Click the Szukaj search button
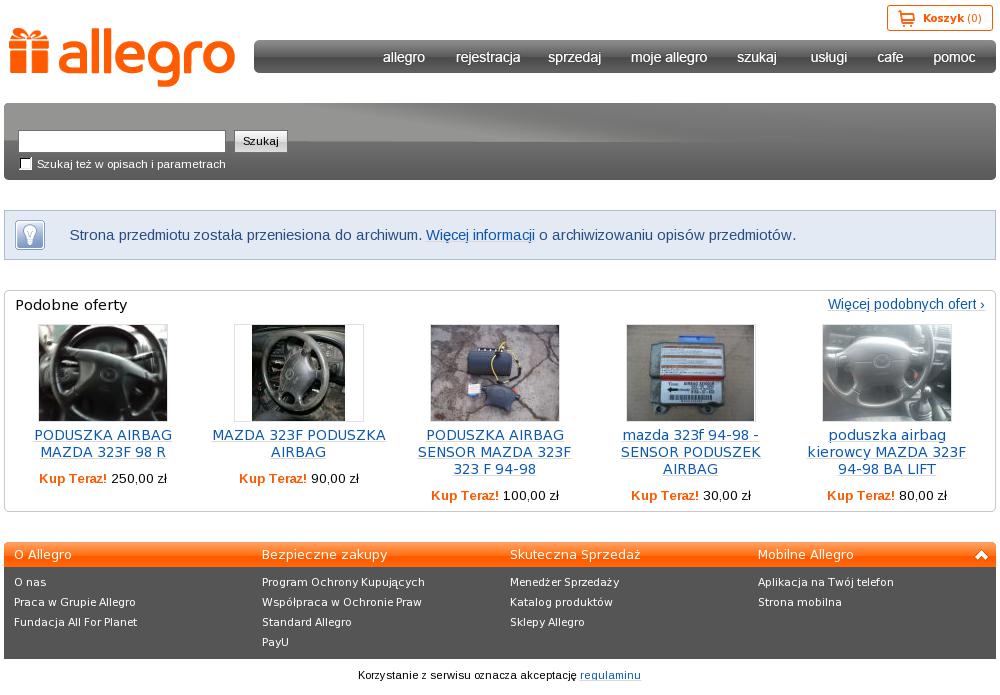Image resolution: width=1000 pixels, height=695 pixels. pyautogui.click(x=261, y=141)
